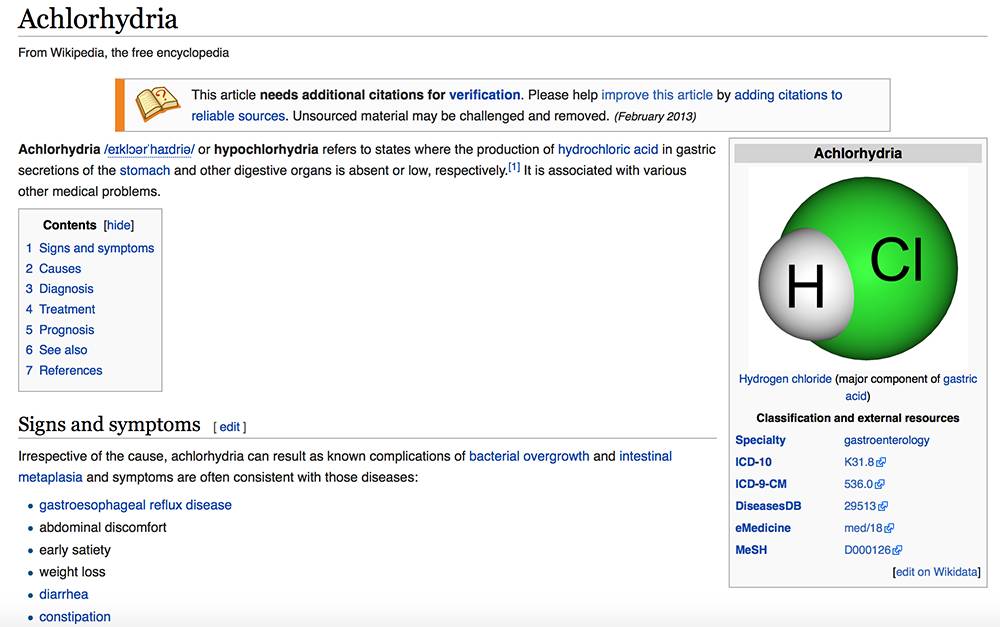The image size is (1000, 627).
Task: Click the '(February 2013)' date text
Action: click(655, 117)
